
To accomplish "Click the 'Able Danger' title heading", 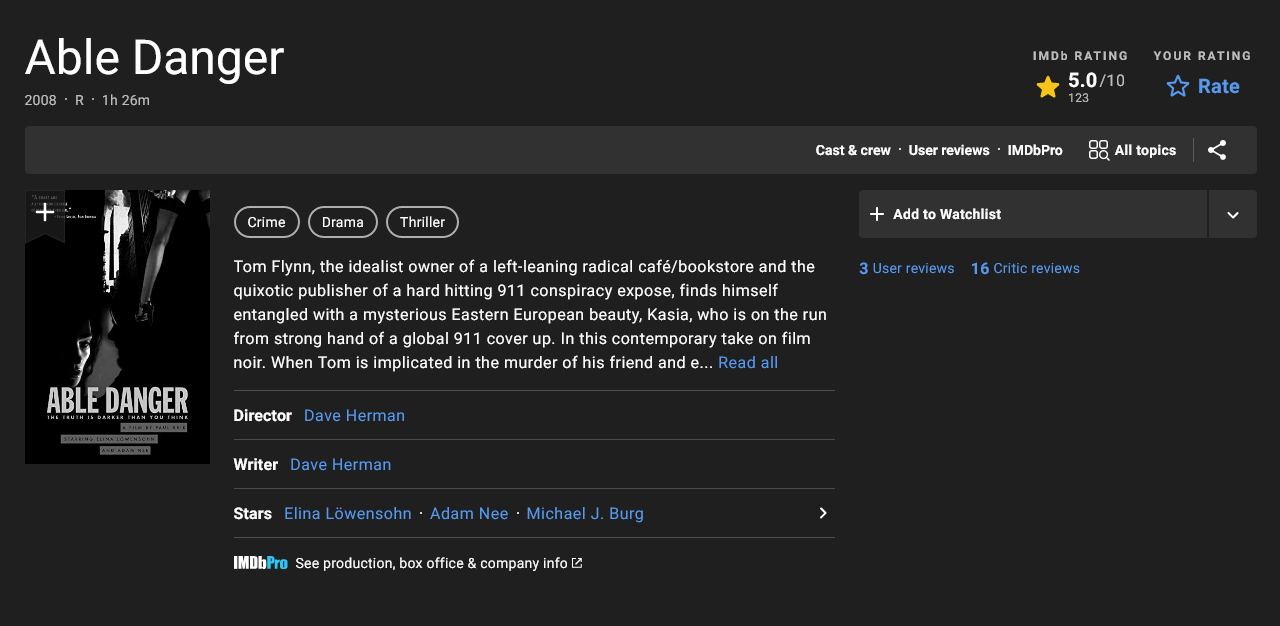I will 155,58.
